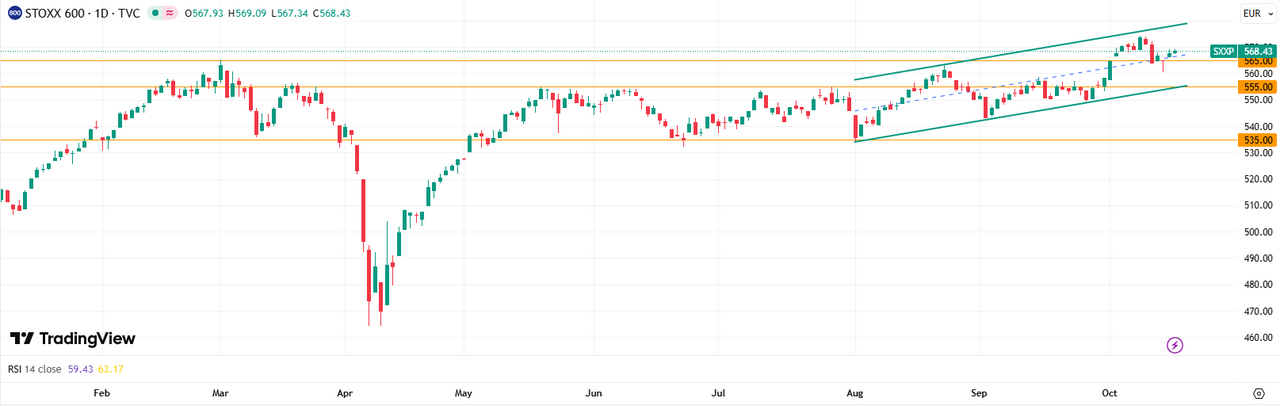Viewport: 1280px width, 406px height.
Task: Click the green market status dot
Action: (153, 13)
